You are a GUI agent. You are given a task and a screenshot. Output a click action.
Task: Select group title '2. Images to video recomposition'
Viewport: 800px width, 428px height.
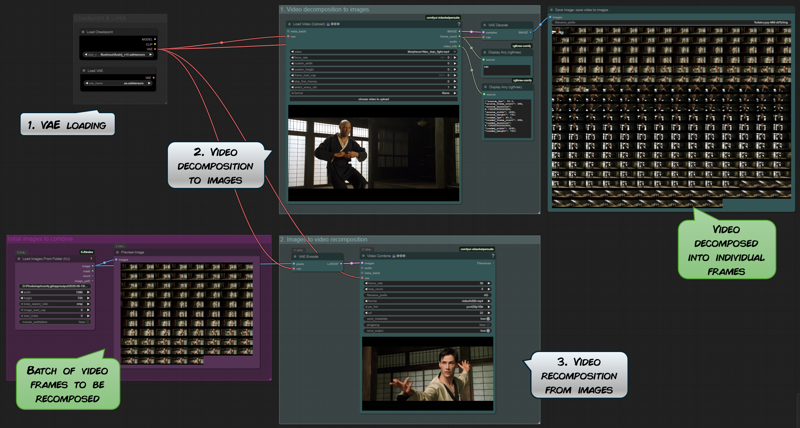(x=323, y=239)
